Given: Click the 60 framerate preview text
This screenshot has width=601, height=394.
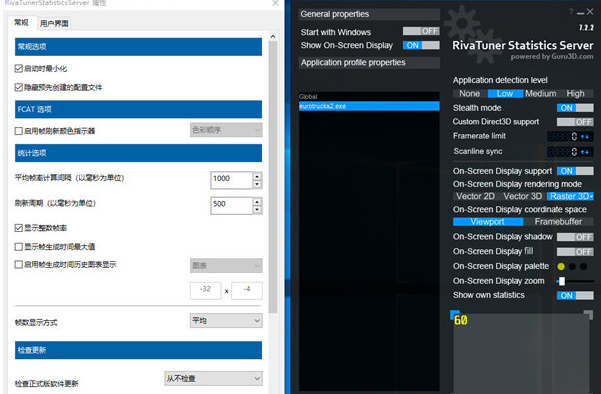Looking at the screenshot, I should [x=461, y=320].
